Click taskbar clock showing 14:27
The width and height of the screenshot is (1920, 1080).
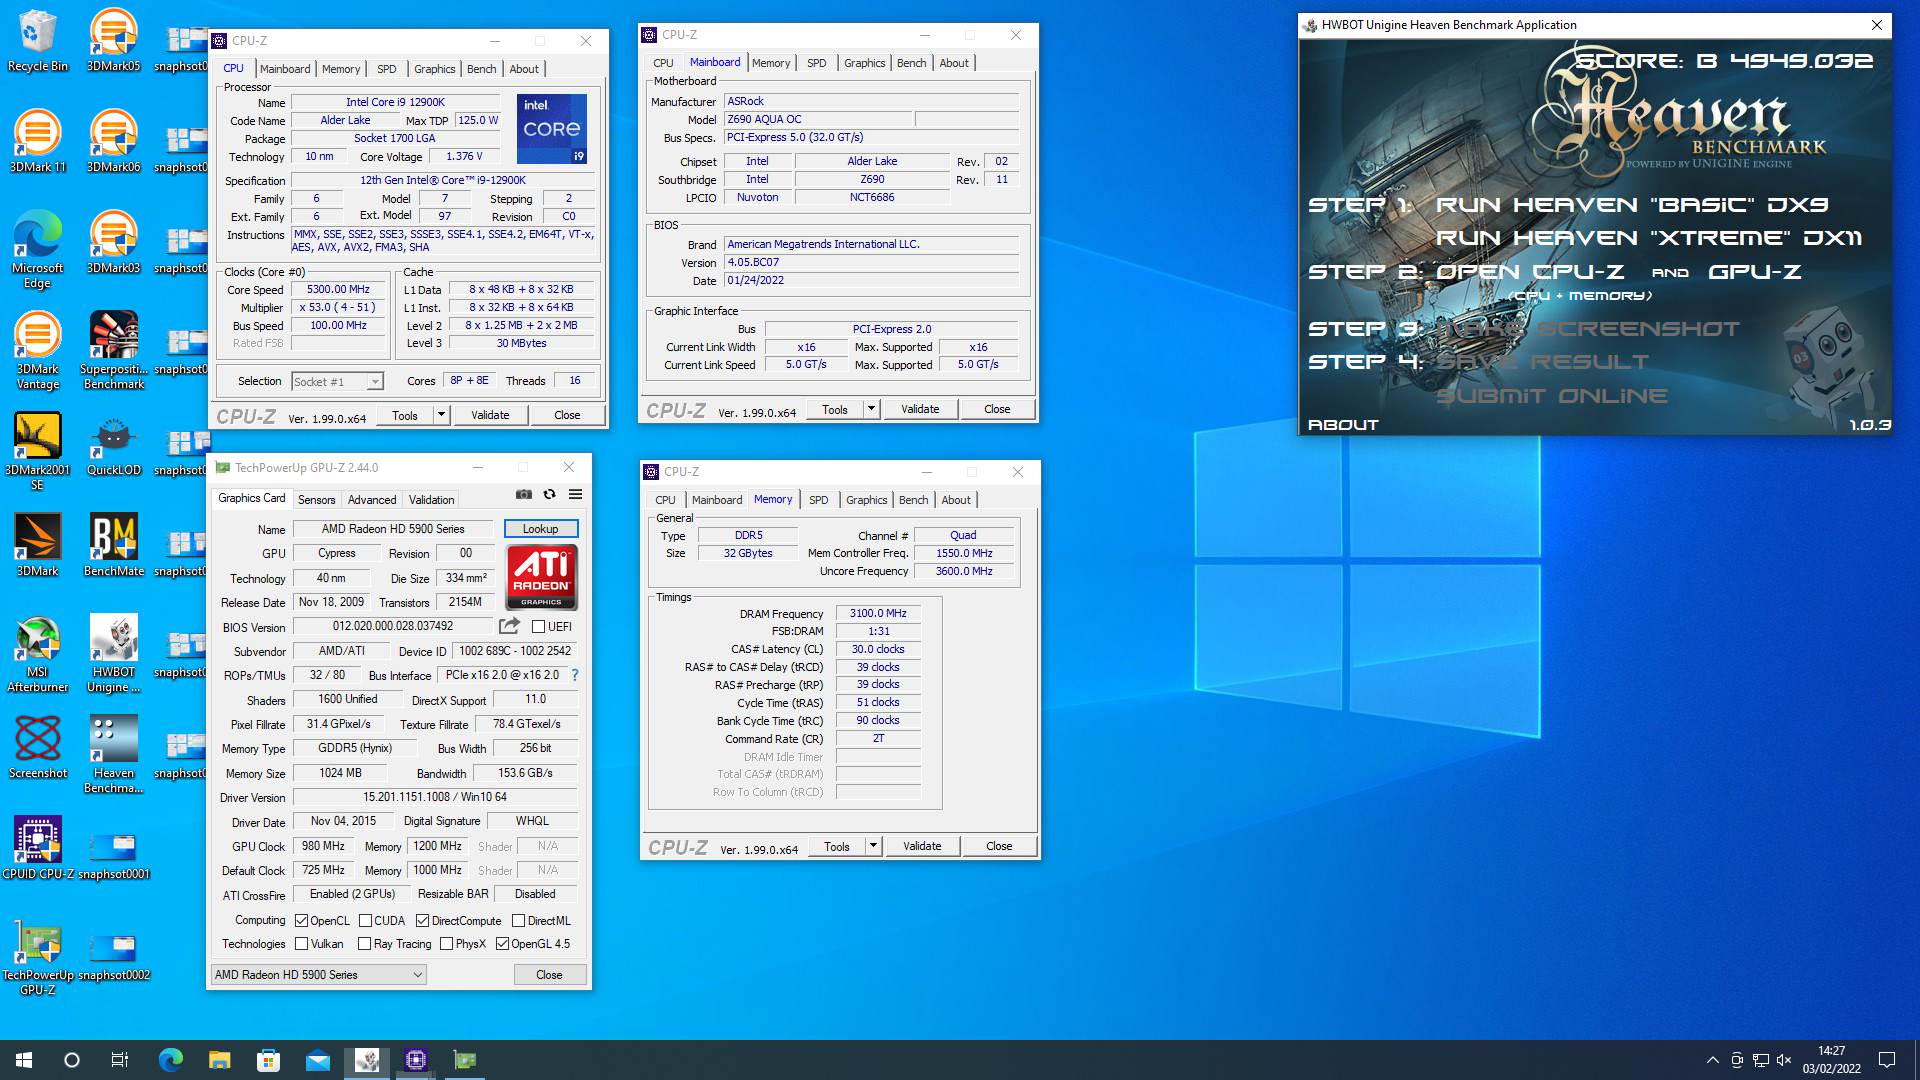pyautogui.click(x=1831, y=1060)
